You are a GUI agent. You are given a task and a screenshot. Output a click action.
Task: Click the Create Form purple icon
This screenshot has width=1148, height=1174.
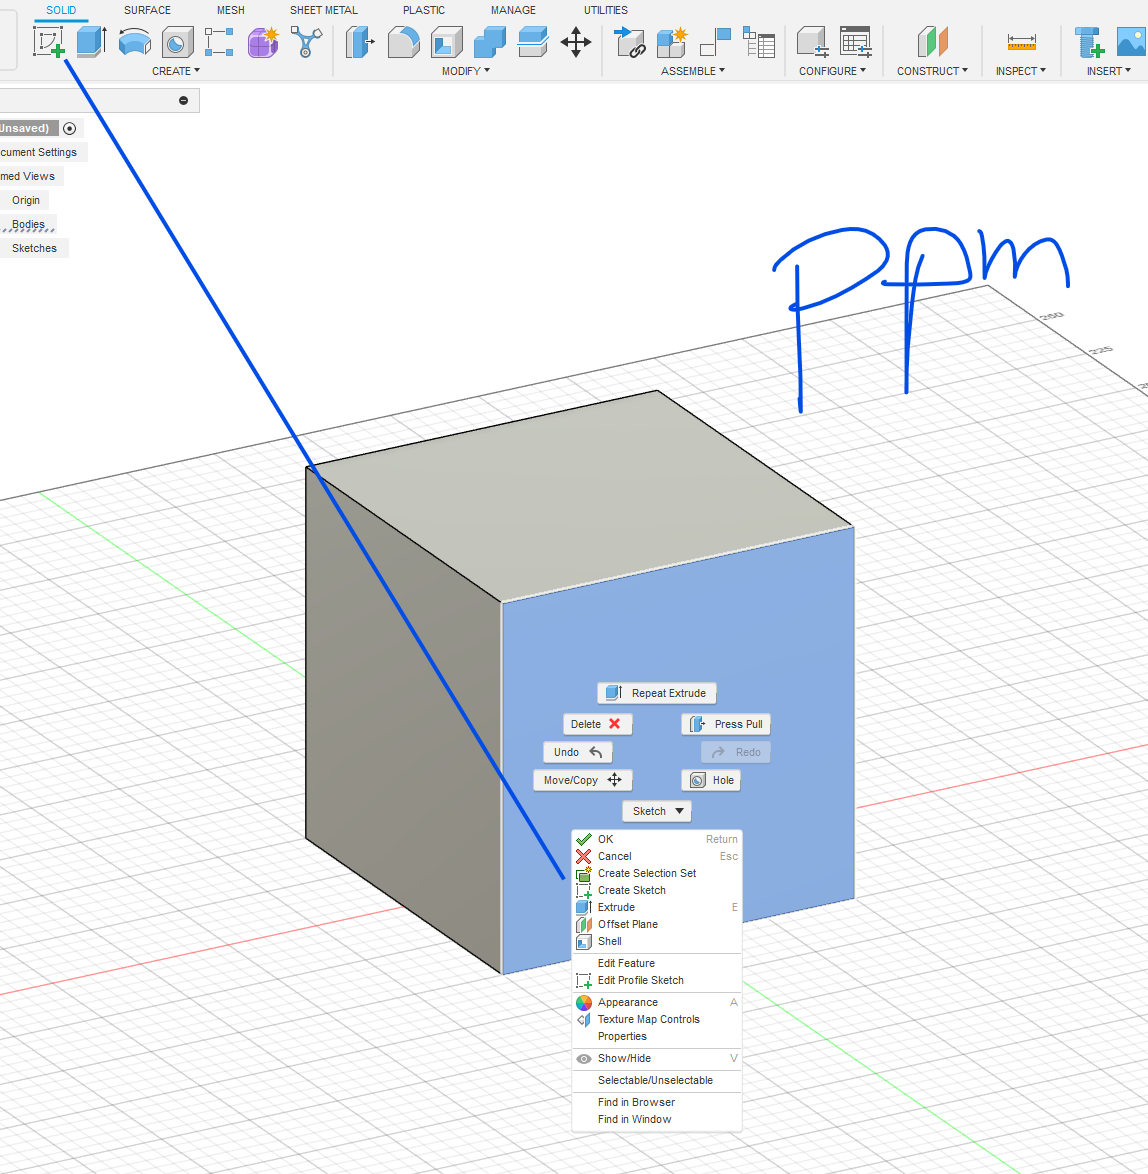(263, 42)
